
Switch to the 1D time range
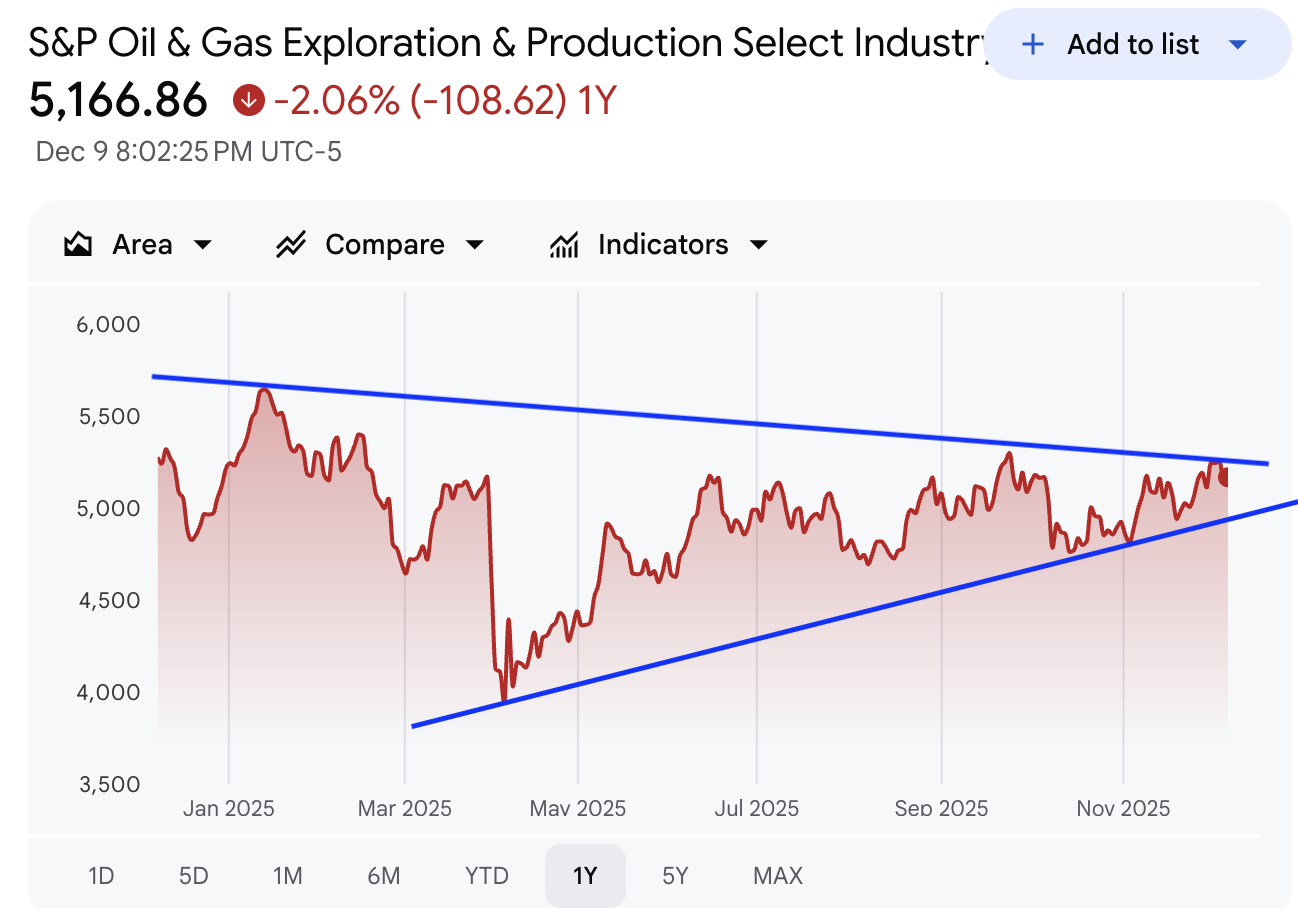click(101, 876)
